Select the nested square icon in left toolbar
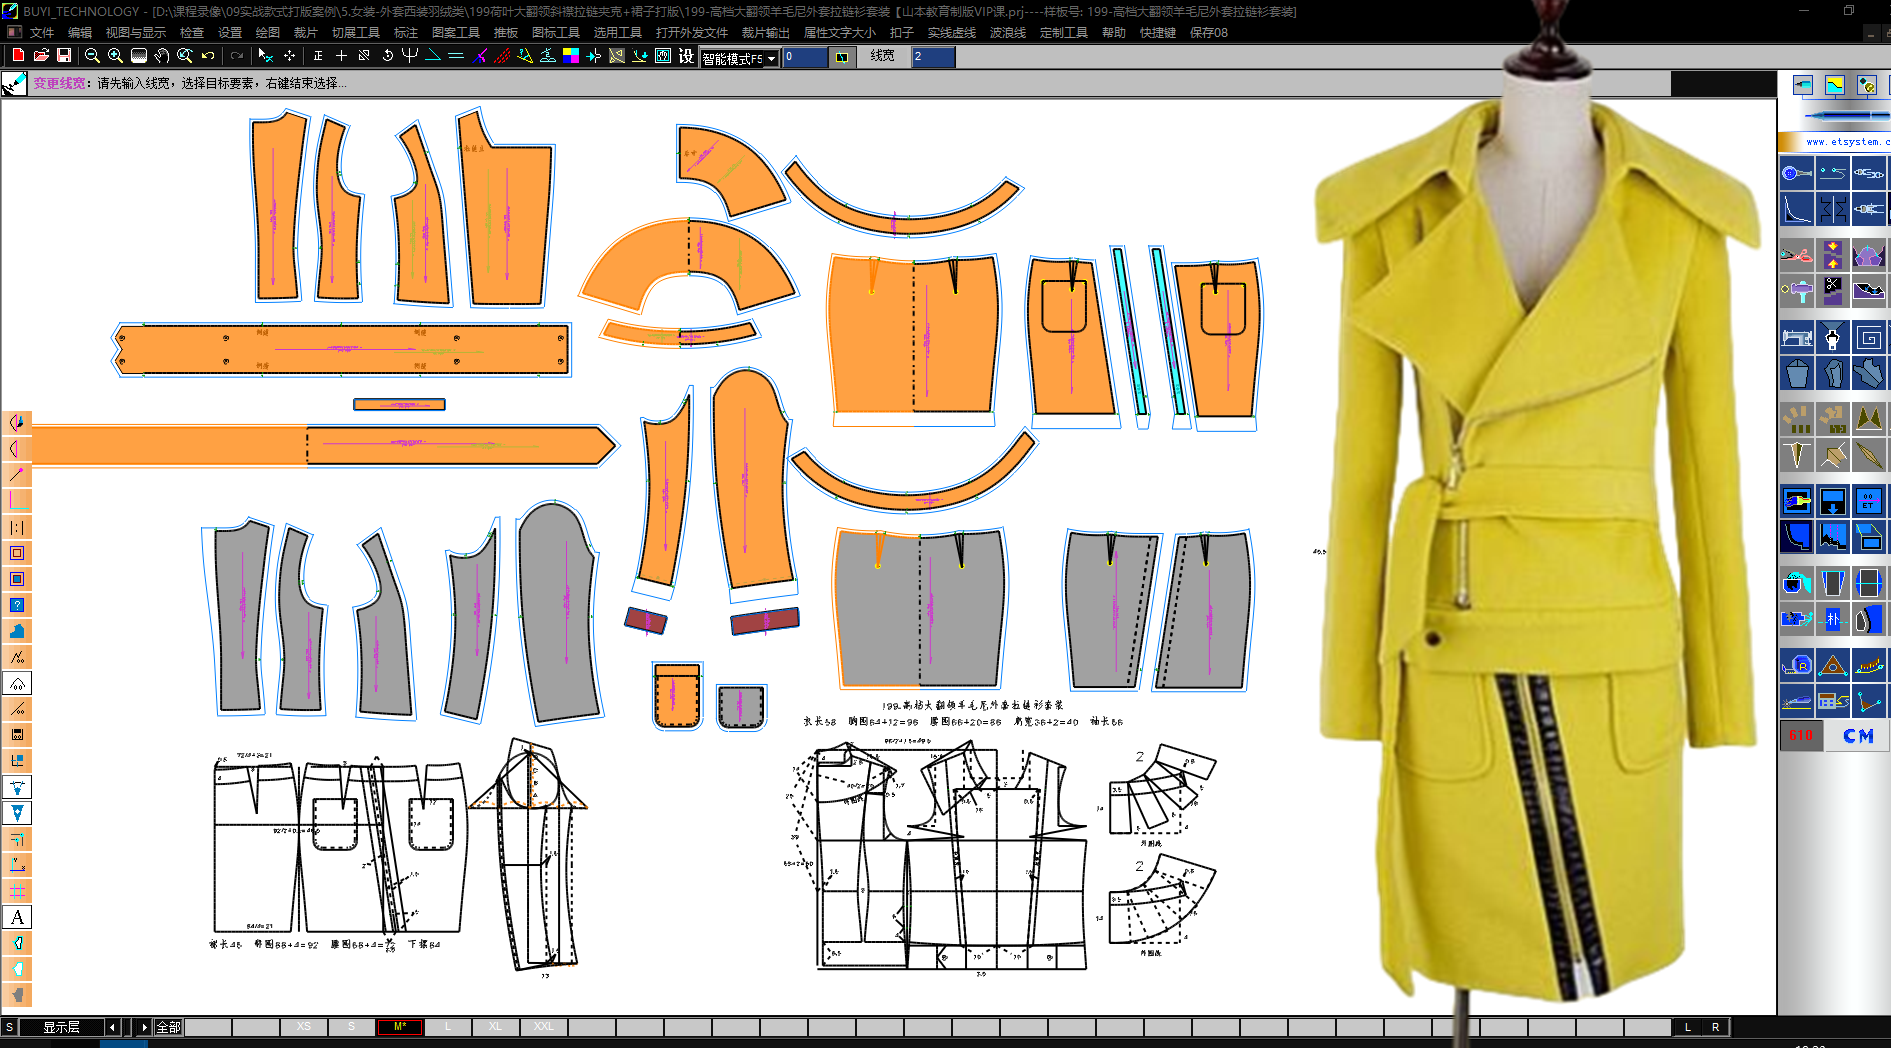The width and height of the screenshot is (1891, 1048). click(17, 553)
